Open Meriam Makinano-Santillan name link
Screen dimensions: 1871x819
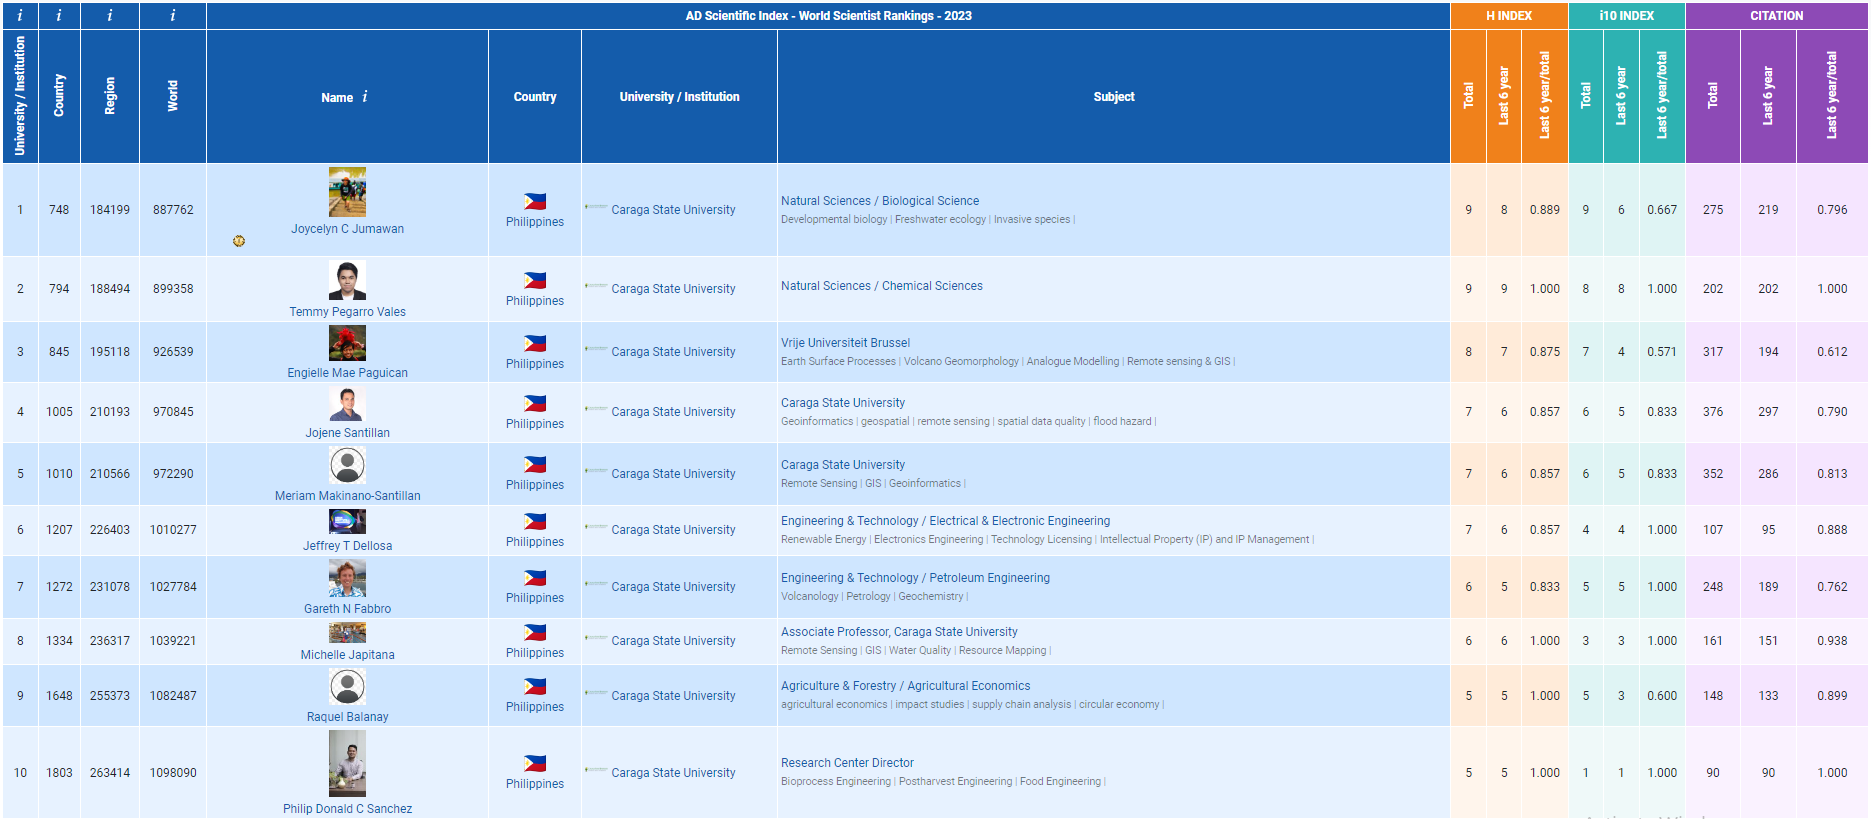click(x=348, y=496)
